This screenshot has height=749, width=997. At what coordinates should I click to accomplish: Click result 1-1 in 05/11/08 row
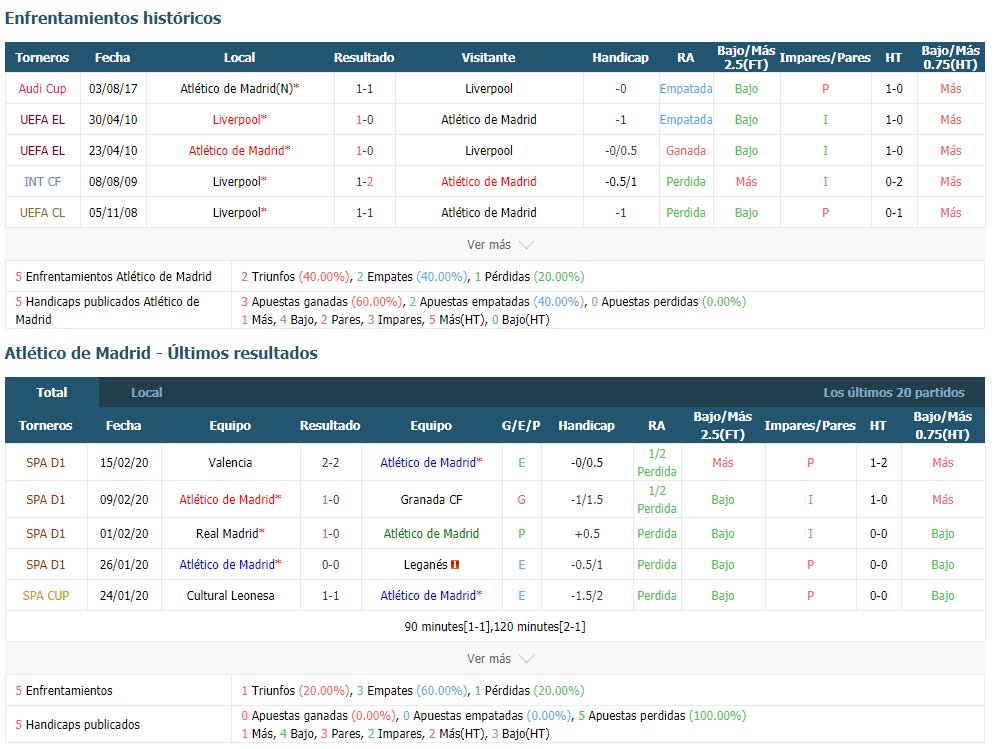(364, 213)
